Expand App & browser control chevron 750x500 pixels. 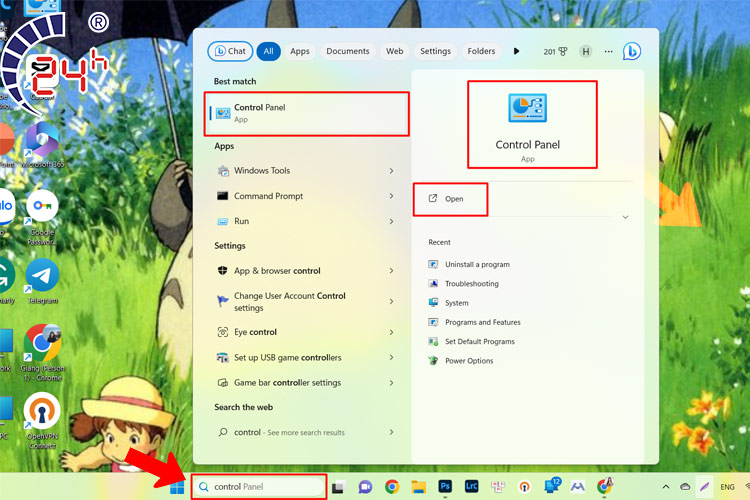[x=391, y=271]
